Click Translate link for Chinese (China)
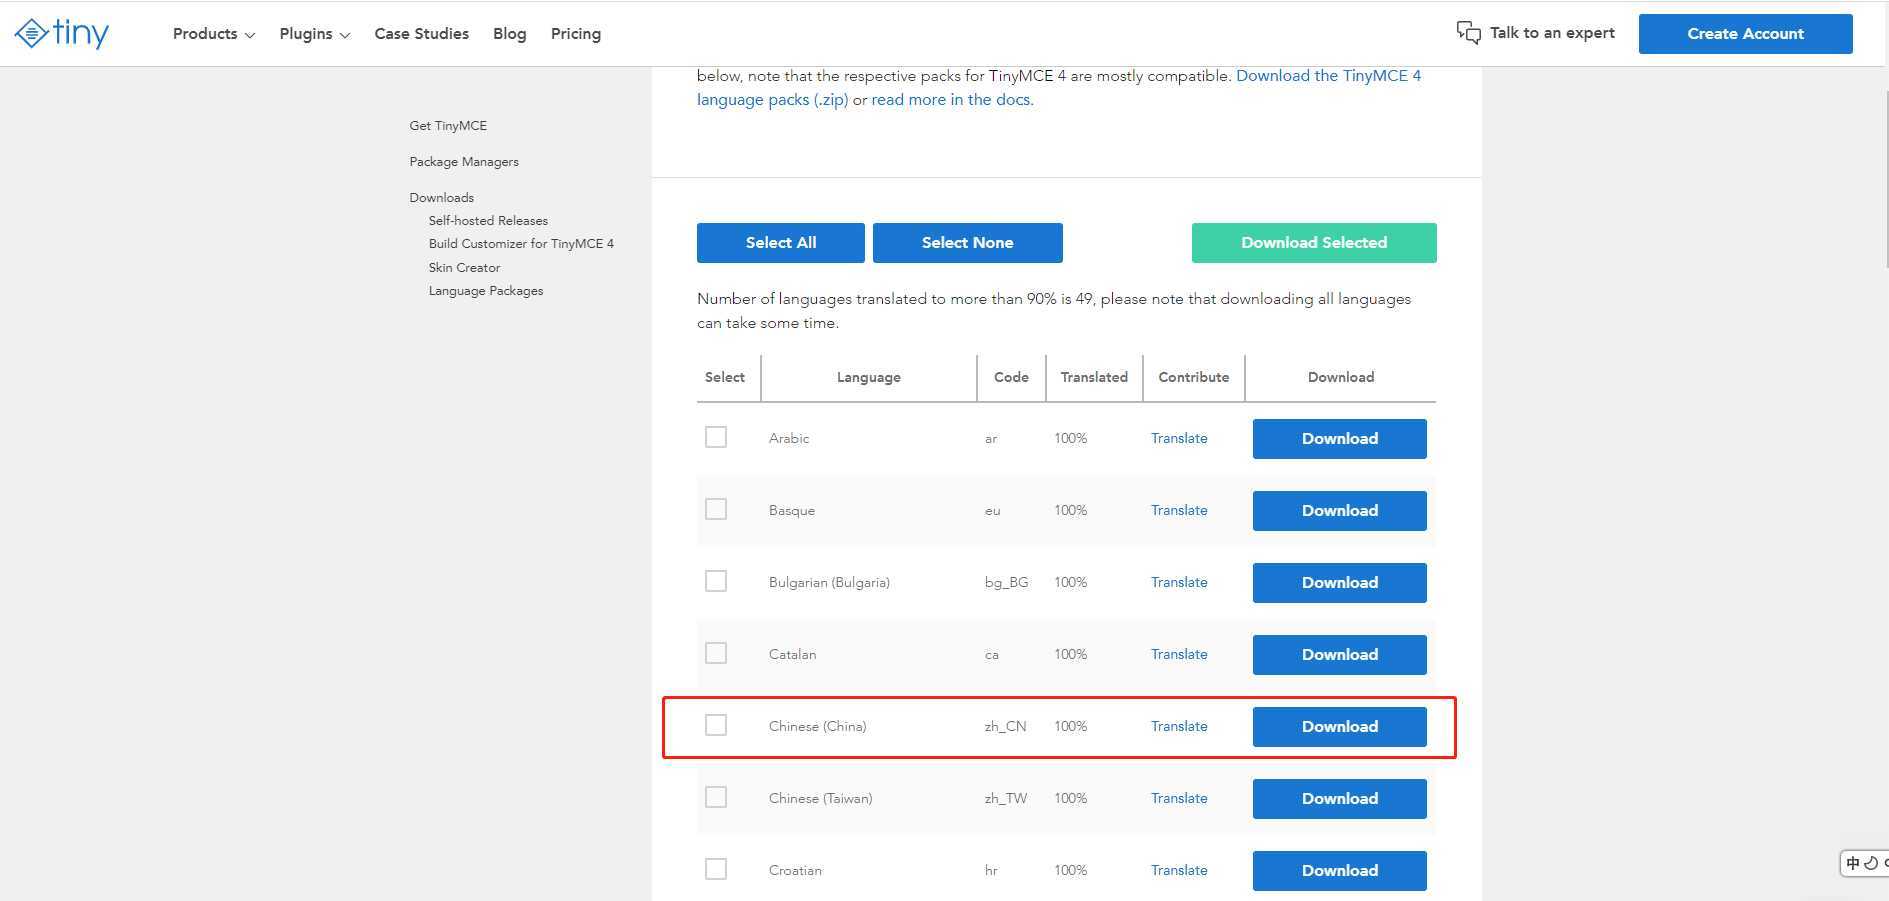Viewport: 1889px width, 901px height. [x=1179, y=726]
